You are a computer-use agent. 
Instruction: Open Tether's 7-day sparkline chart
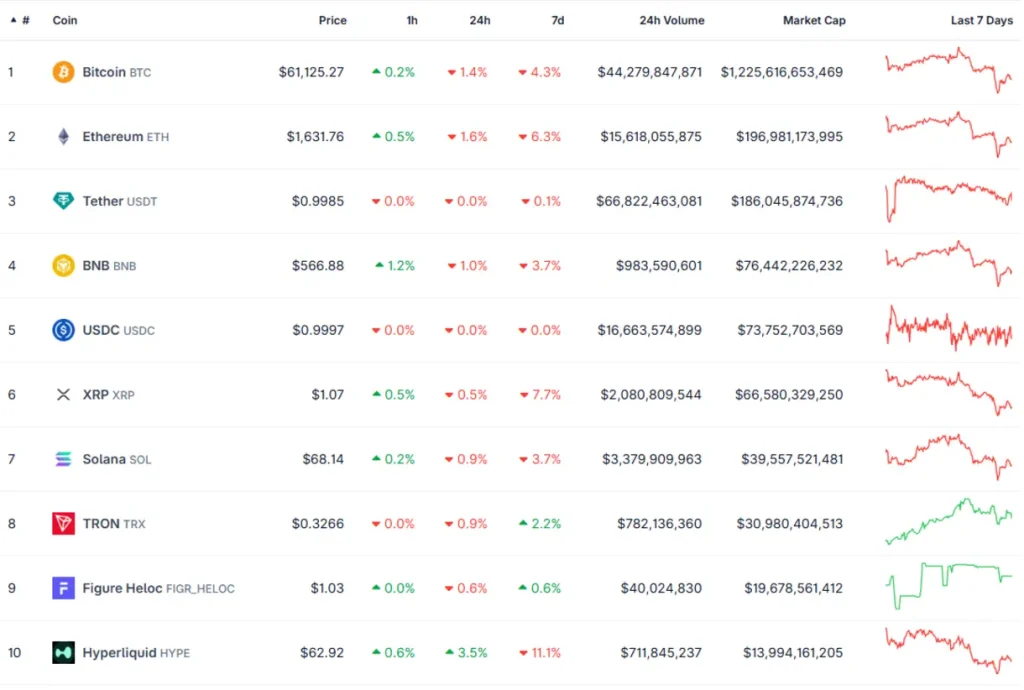[x=949, y=198]
